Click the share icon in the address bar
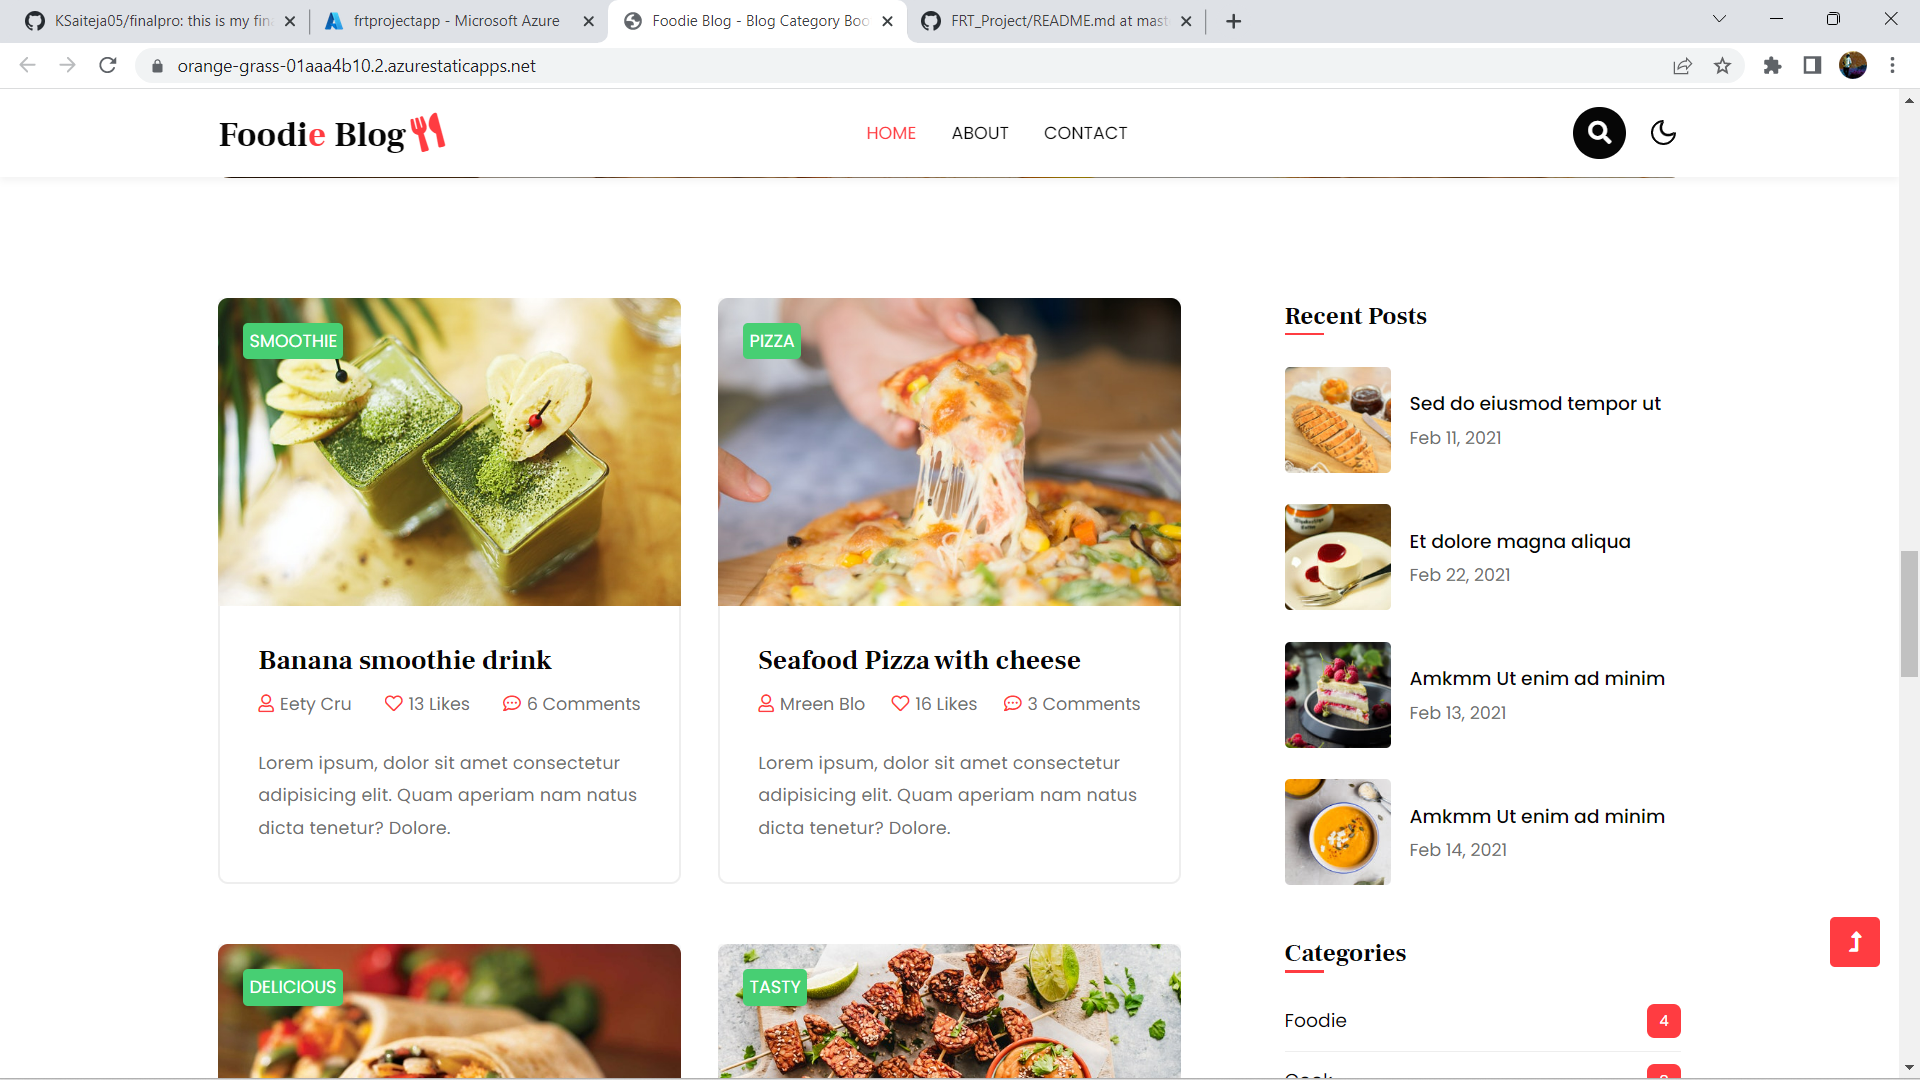The image size is (1920, 1080). tap(1683, 66)
